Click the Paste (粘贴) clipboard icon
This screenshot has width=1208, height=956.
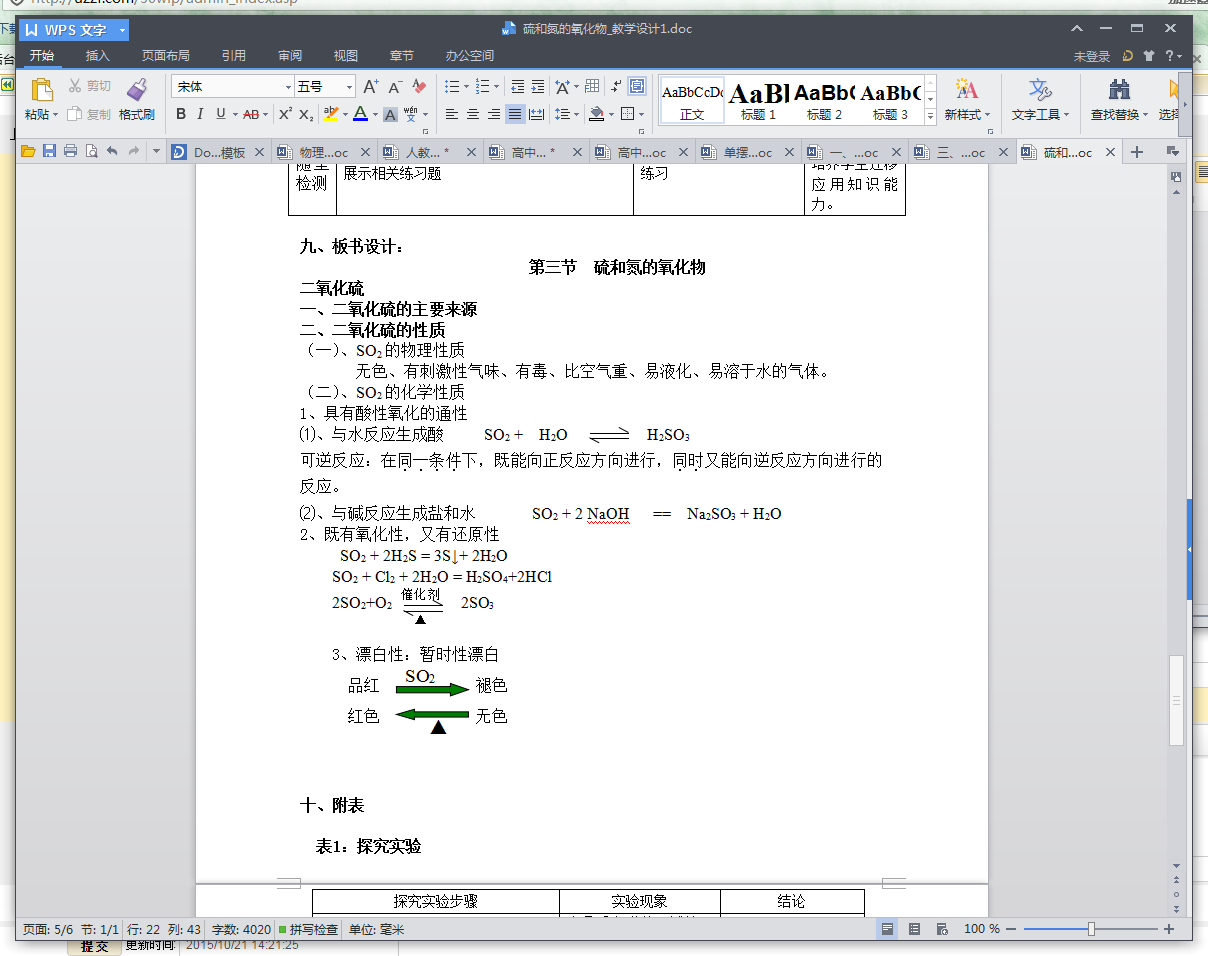tap(41, 90)
